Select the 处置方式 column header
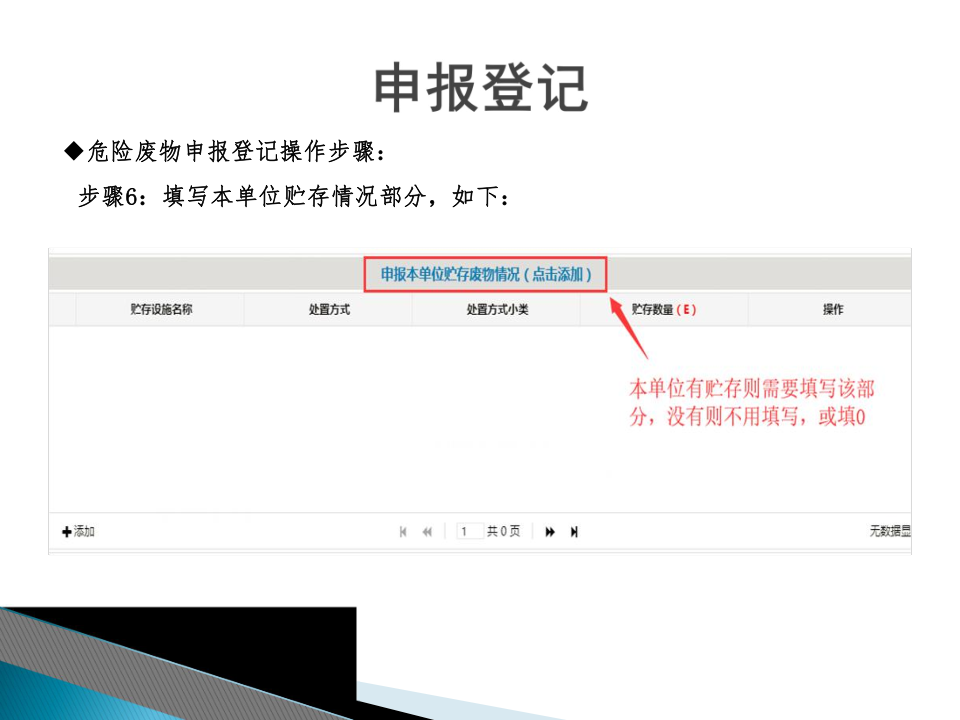960x720 pixels. (x=329, y=309)
